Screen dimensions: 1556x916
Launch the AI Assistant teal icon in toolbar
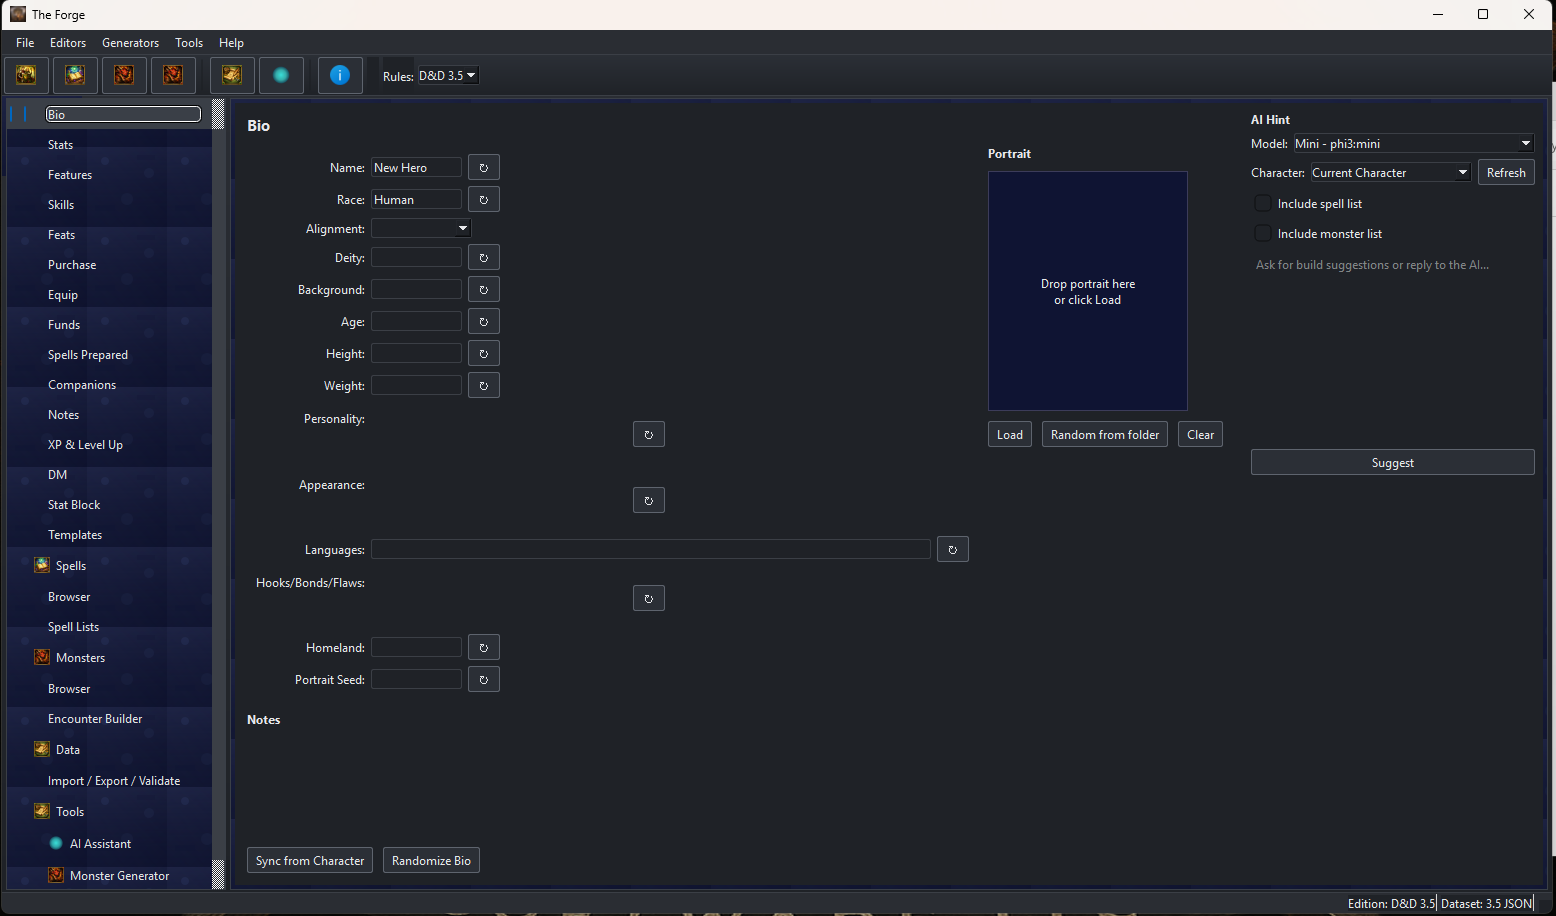point(281,75)
